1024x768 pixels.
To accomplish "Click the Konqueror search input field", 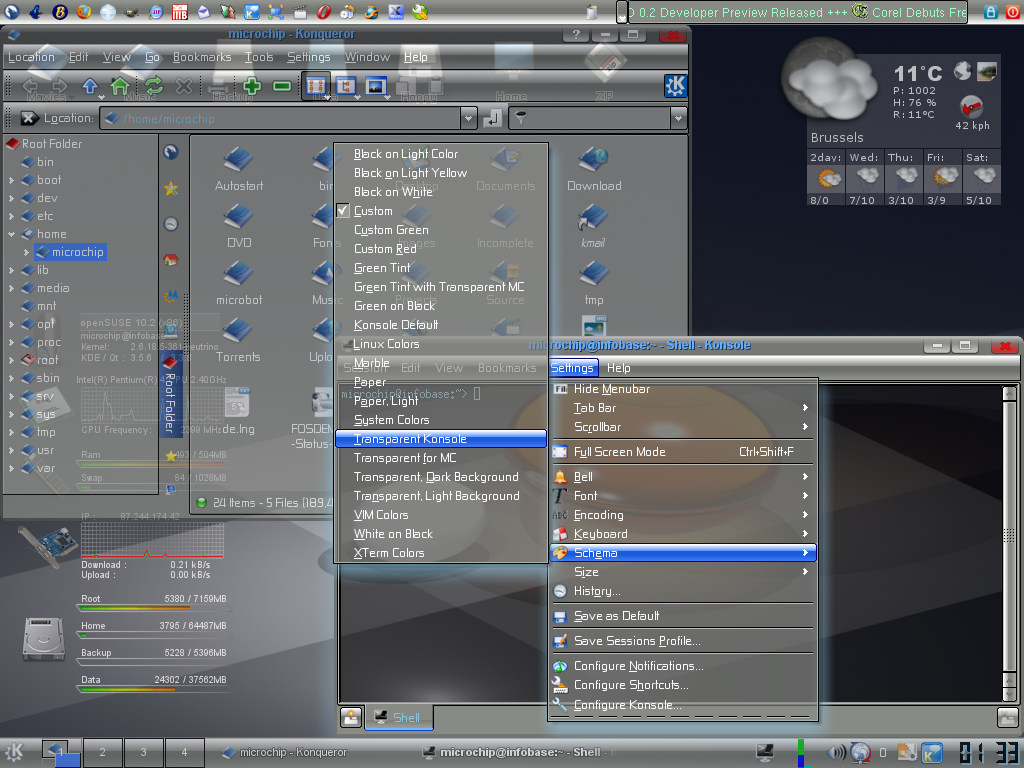I will pyautogui.click(x=590, y=118).
